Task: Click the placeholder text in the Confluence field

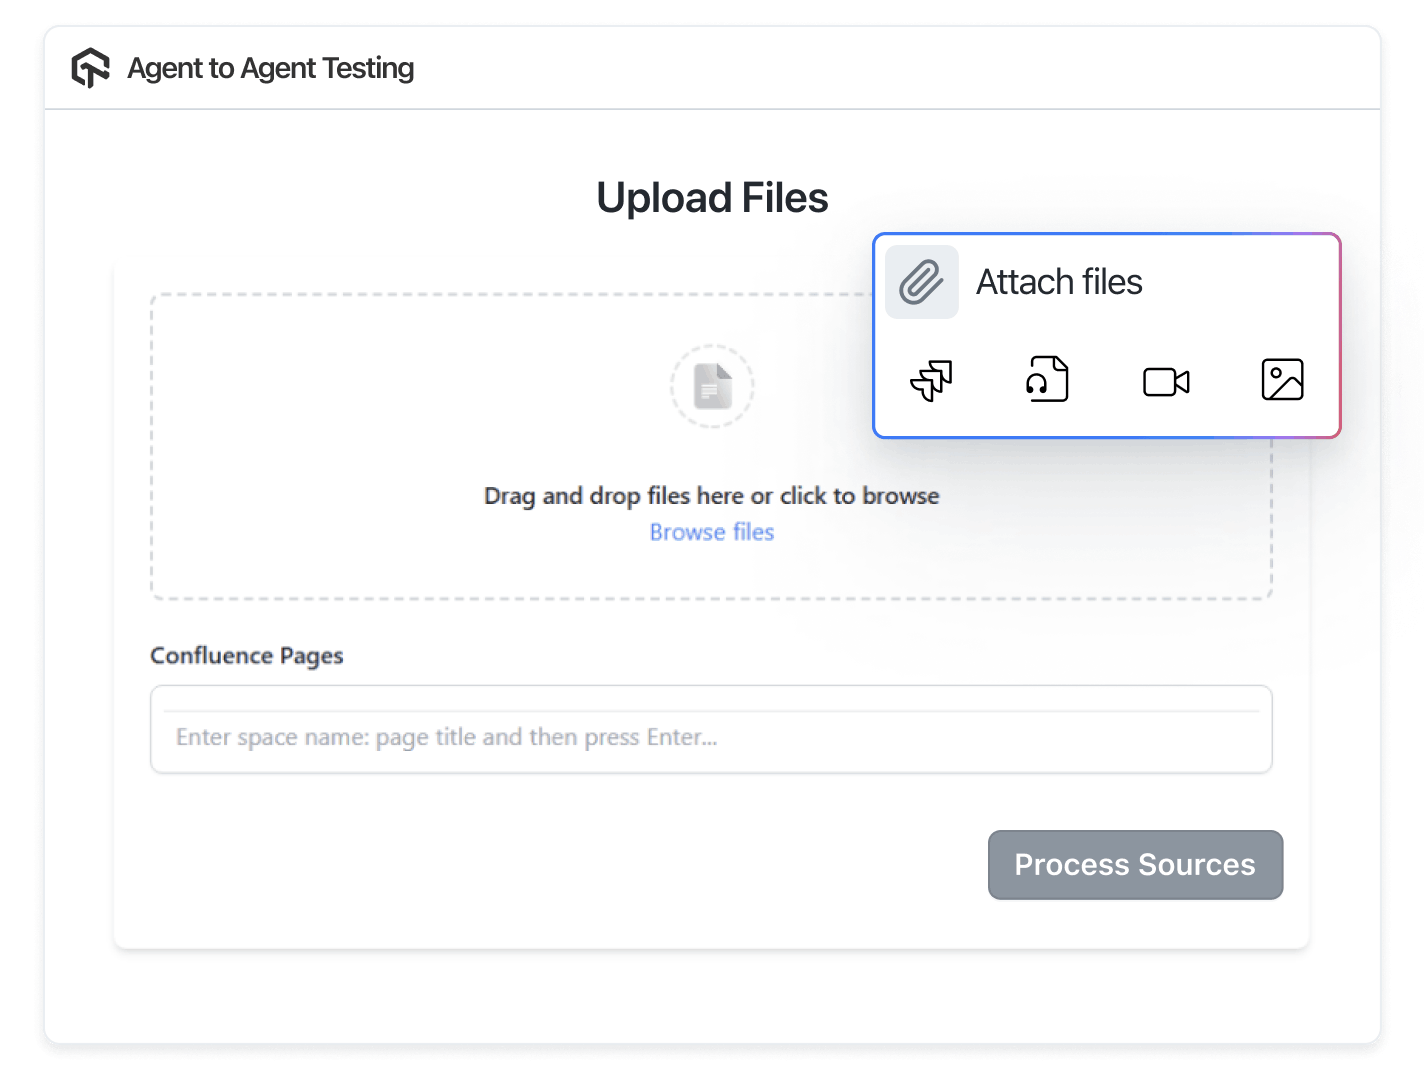Action: coord(447,737)
